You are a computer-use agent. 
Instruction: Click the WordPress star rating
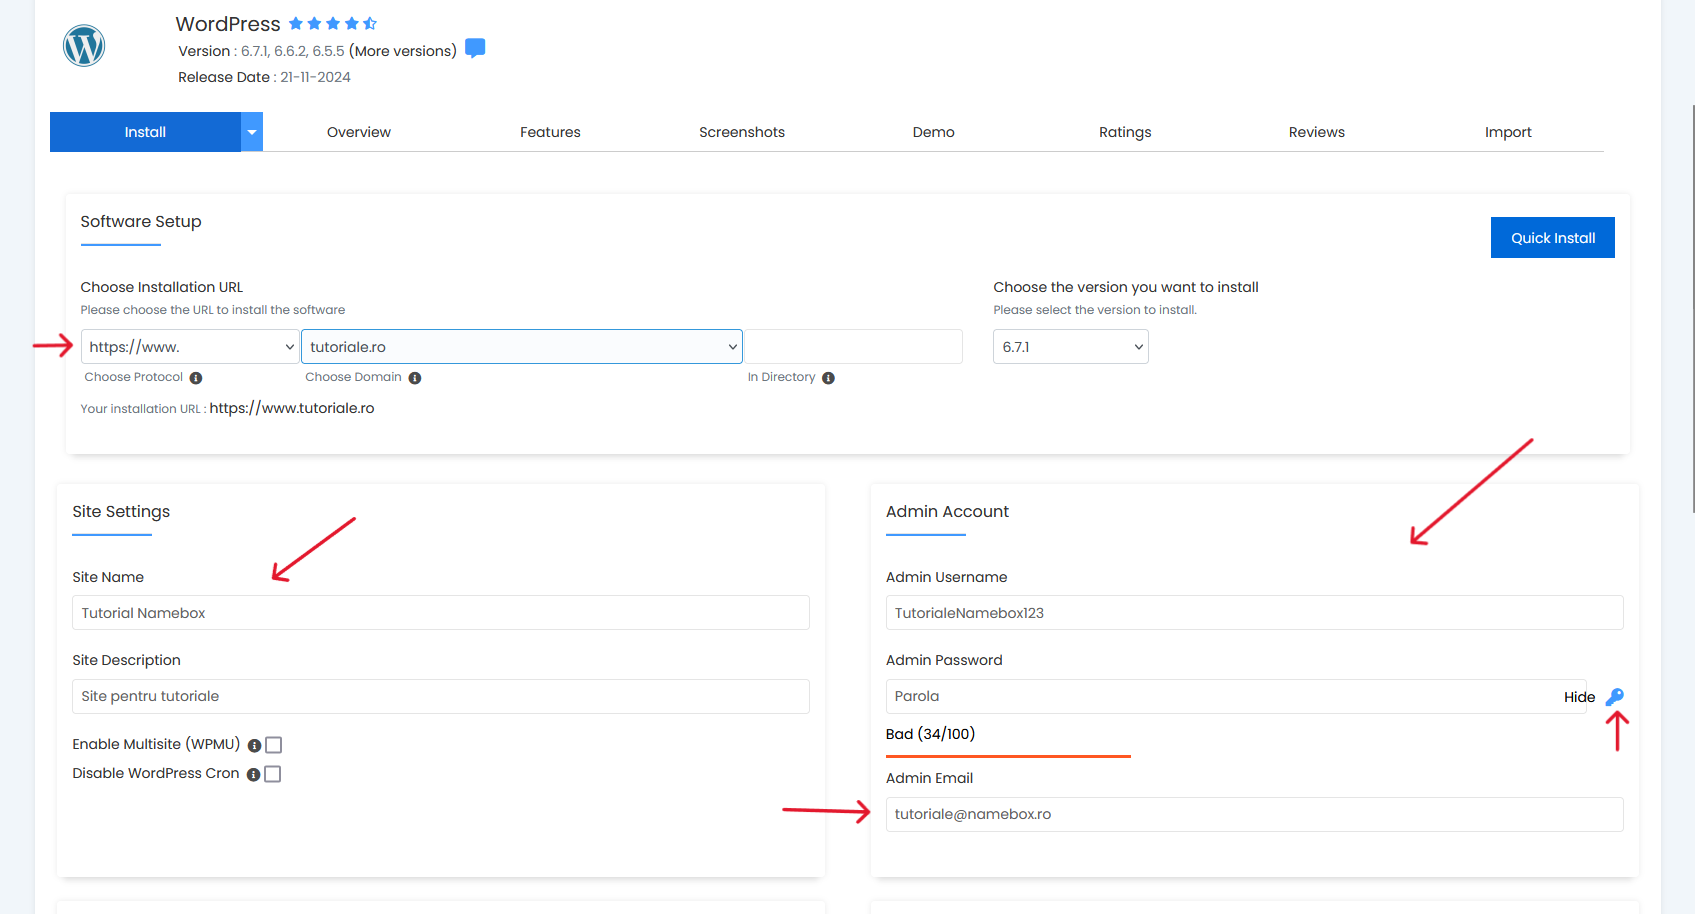click(x=333, y=23)
